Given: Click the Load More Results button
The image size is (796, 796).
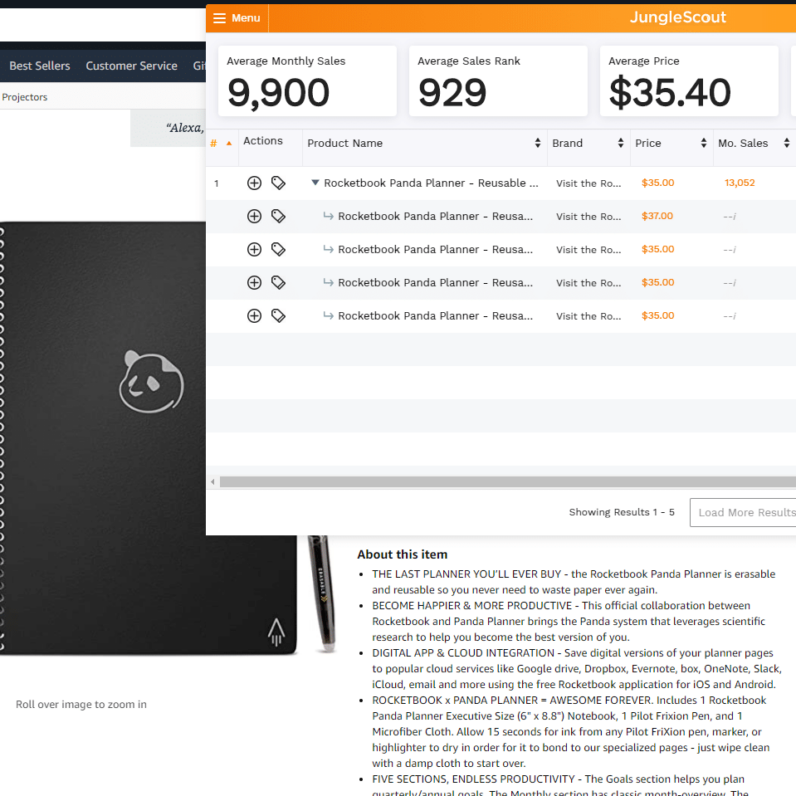Looking at the screenshot, I should [745, 512].
